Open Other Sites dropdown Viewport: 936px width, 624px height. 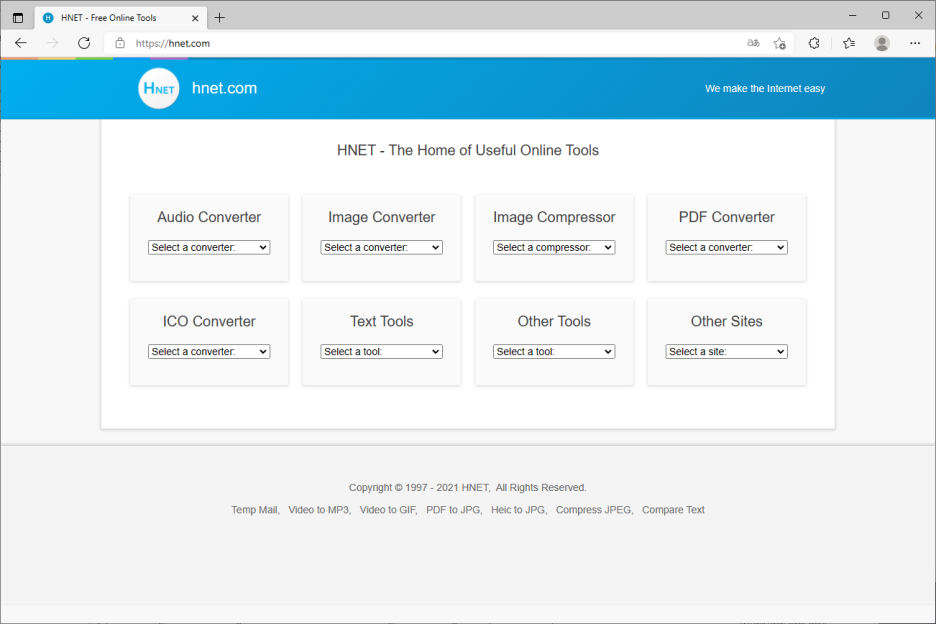(726, 352)
